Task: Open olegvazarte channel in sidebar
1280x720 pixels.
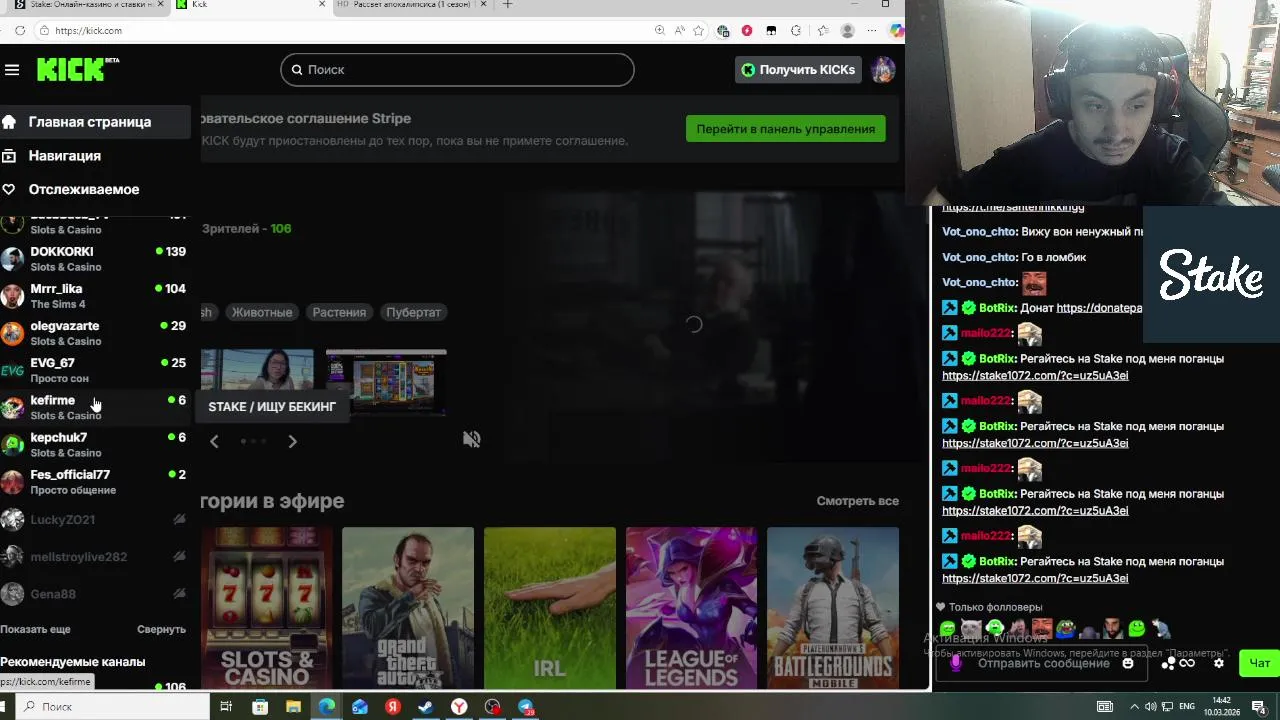Action: (x=95, y=333)
